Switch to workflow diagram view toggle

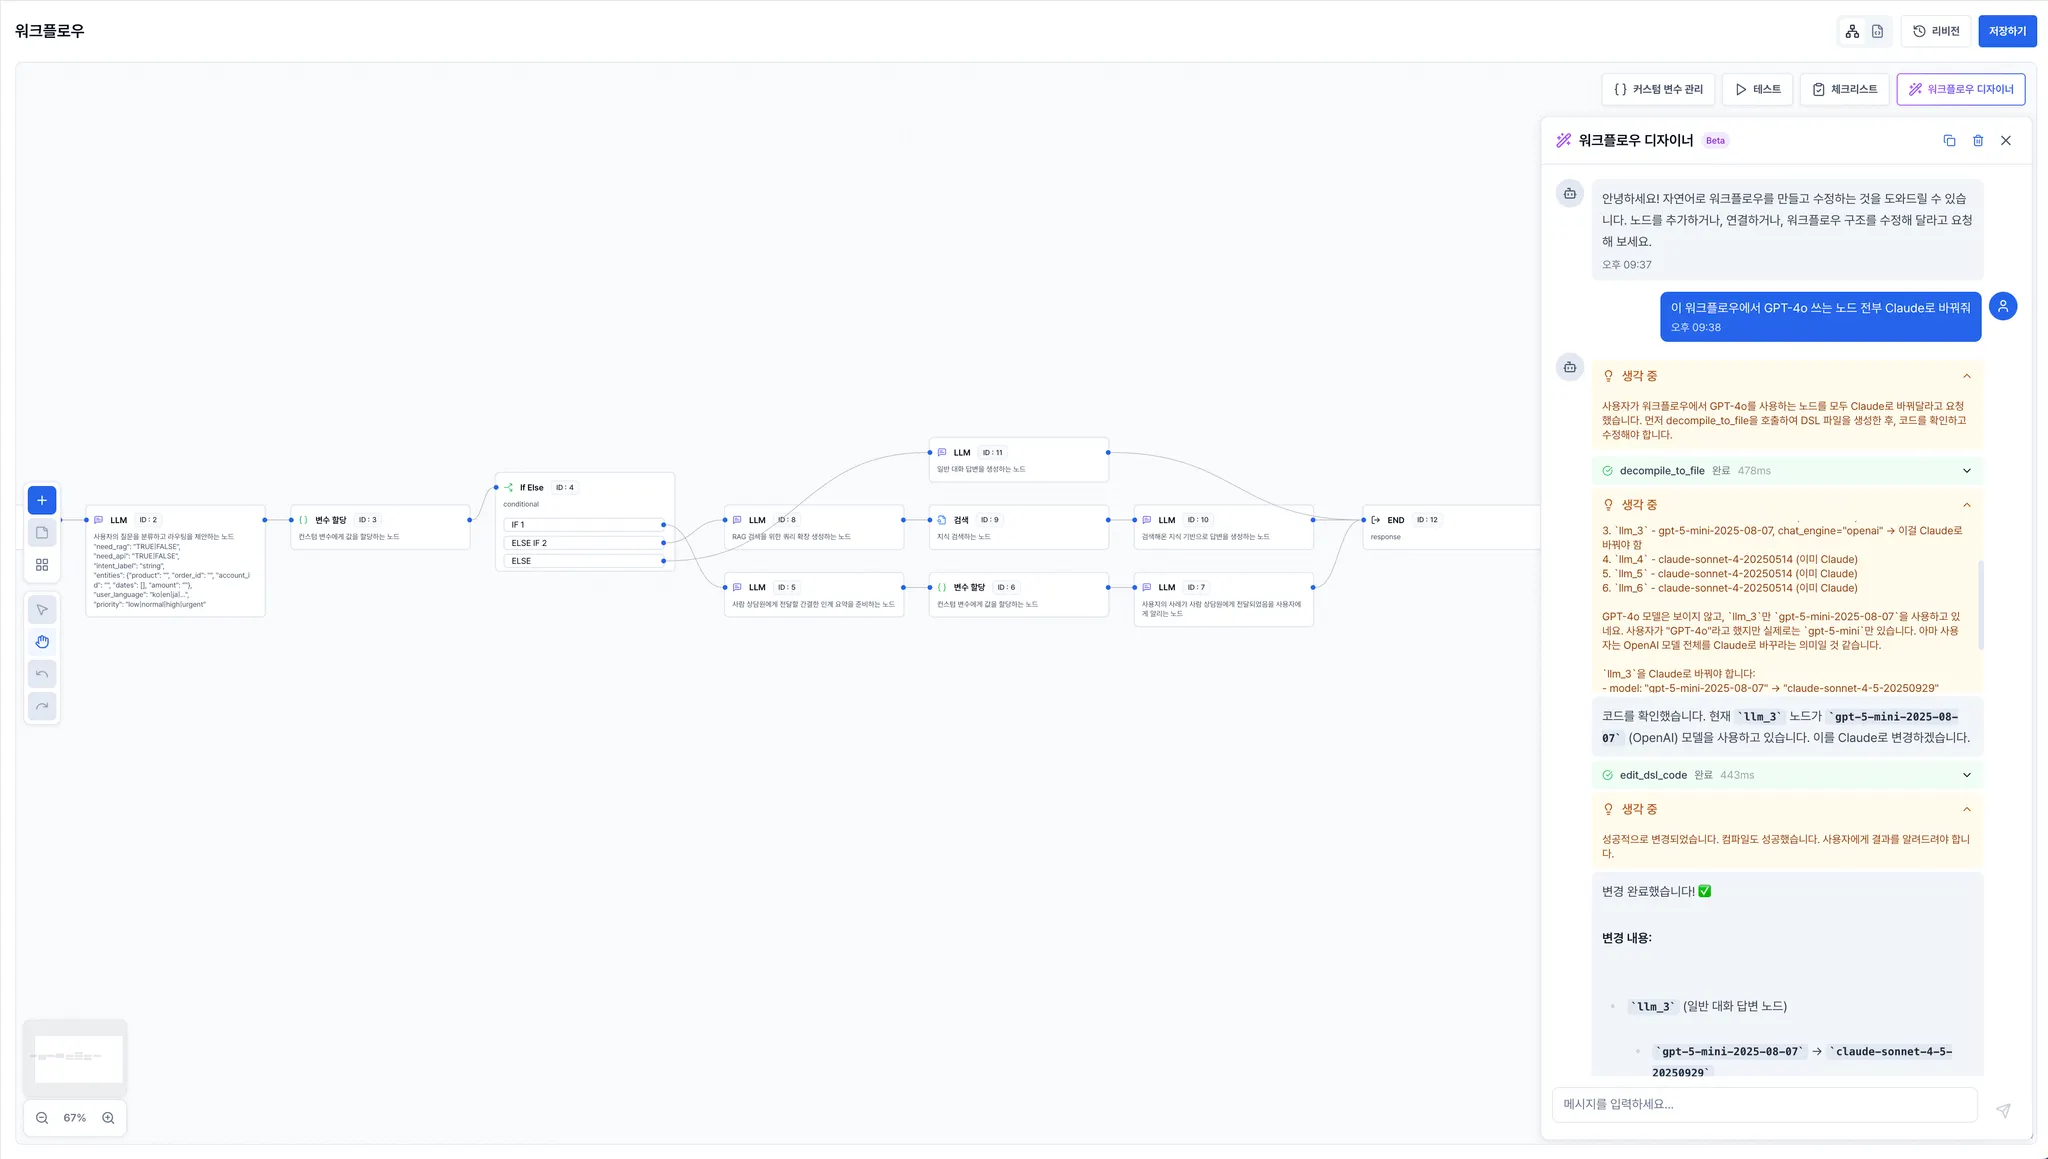pyautogui.click(x=1852, y=31)
